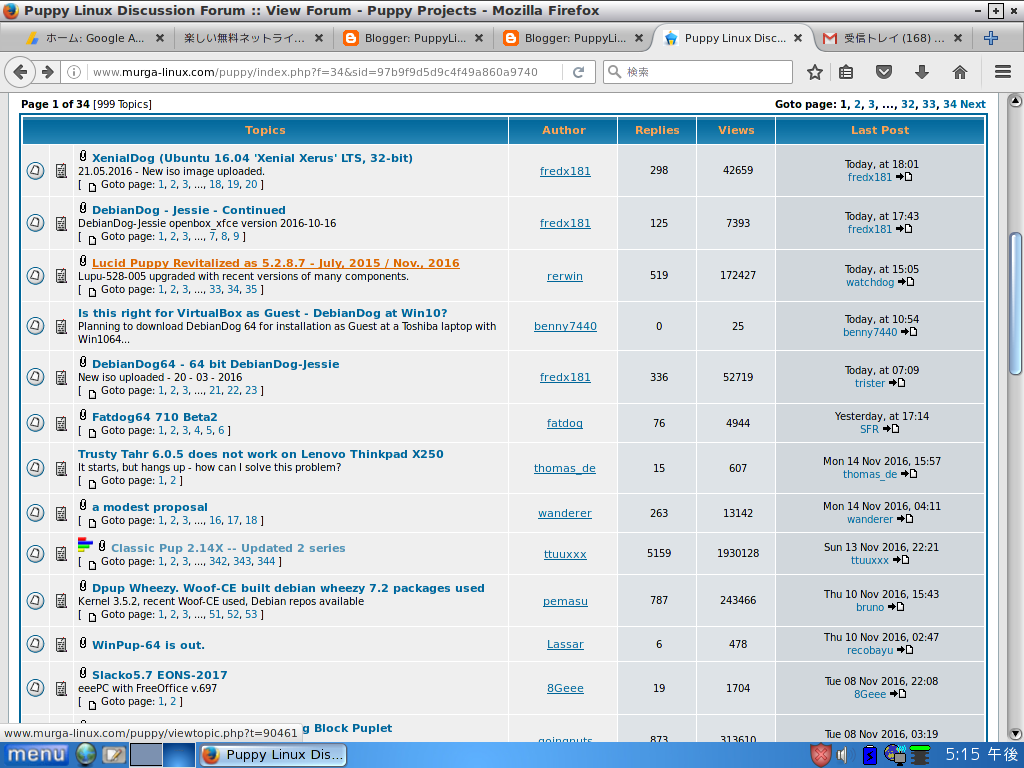Bookmark this page with the star icon
Viewport: 1024px width, 768px height.
point(814,72)
